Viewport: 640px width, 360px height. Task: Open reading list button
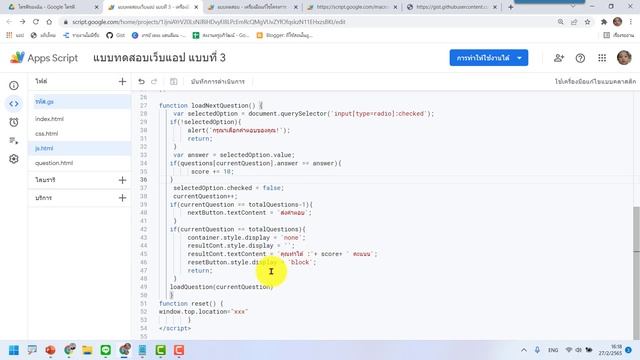click(619, 35)
